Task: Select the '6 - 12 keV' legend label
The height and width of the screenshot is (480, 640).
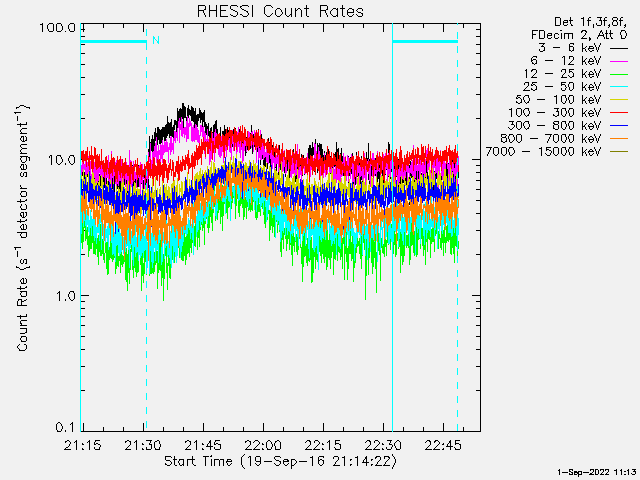Action: [x=566, y=61]
